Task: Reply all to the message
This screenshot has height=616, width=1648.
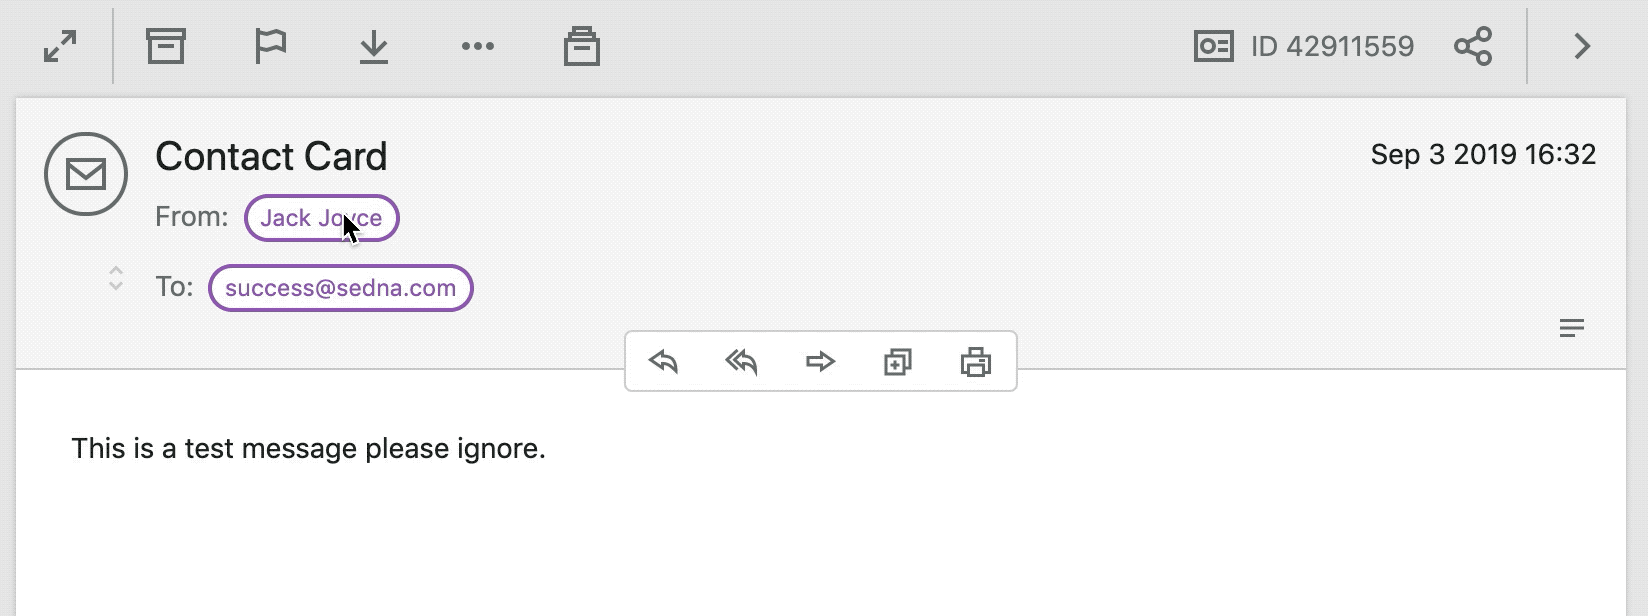Action: (741, 361)
